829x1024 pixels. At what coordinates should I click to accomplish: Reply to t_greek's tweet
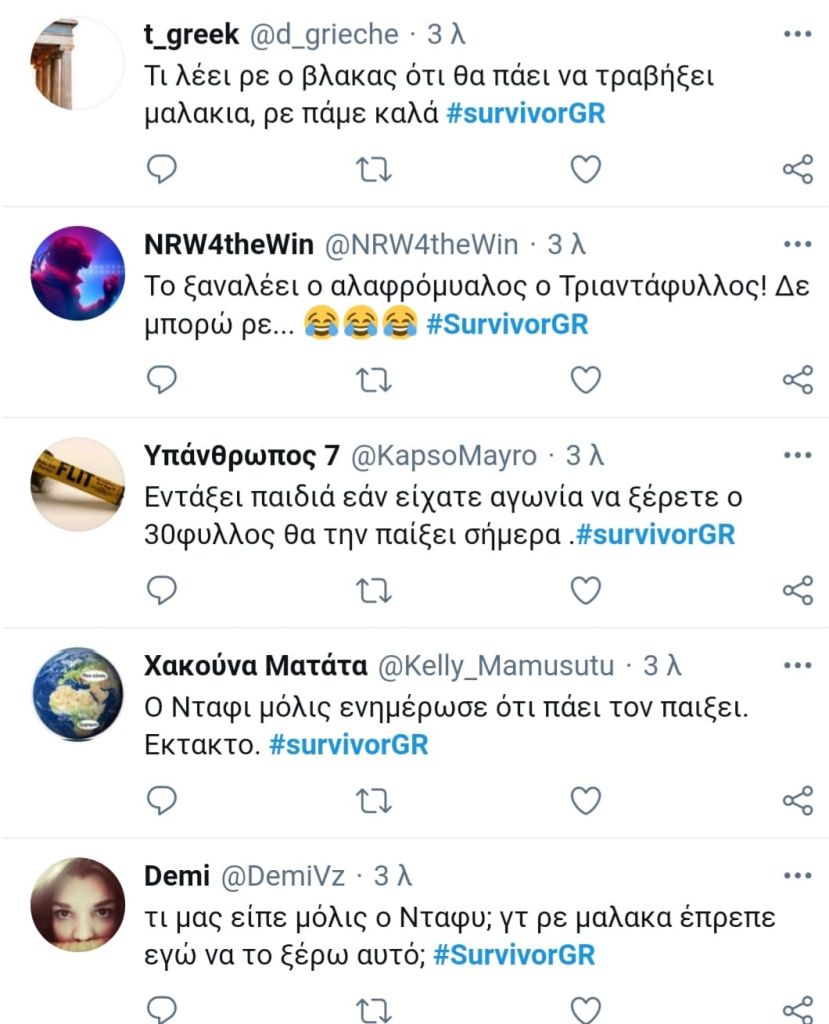tap(161, 169)
